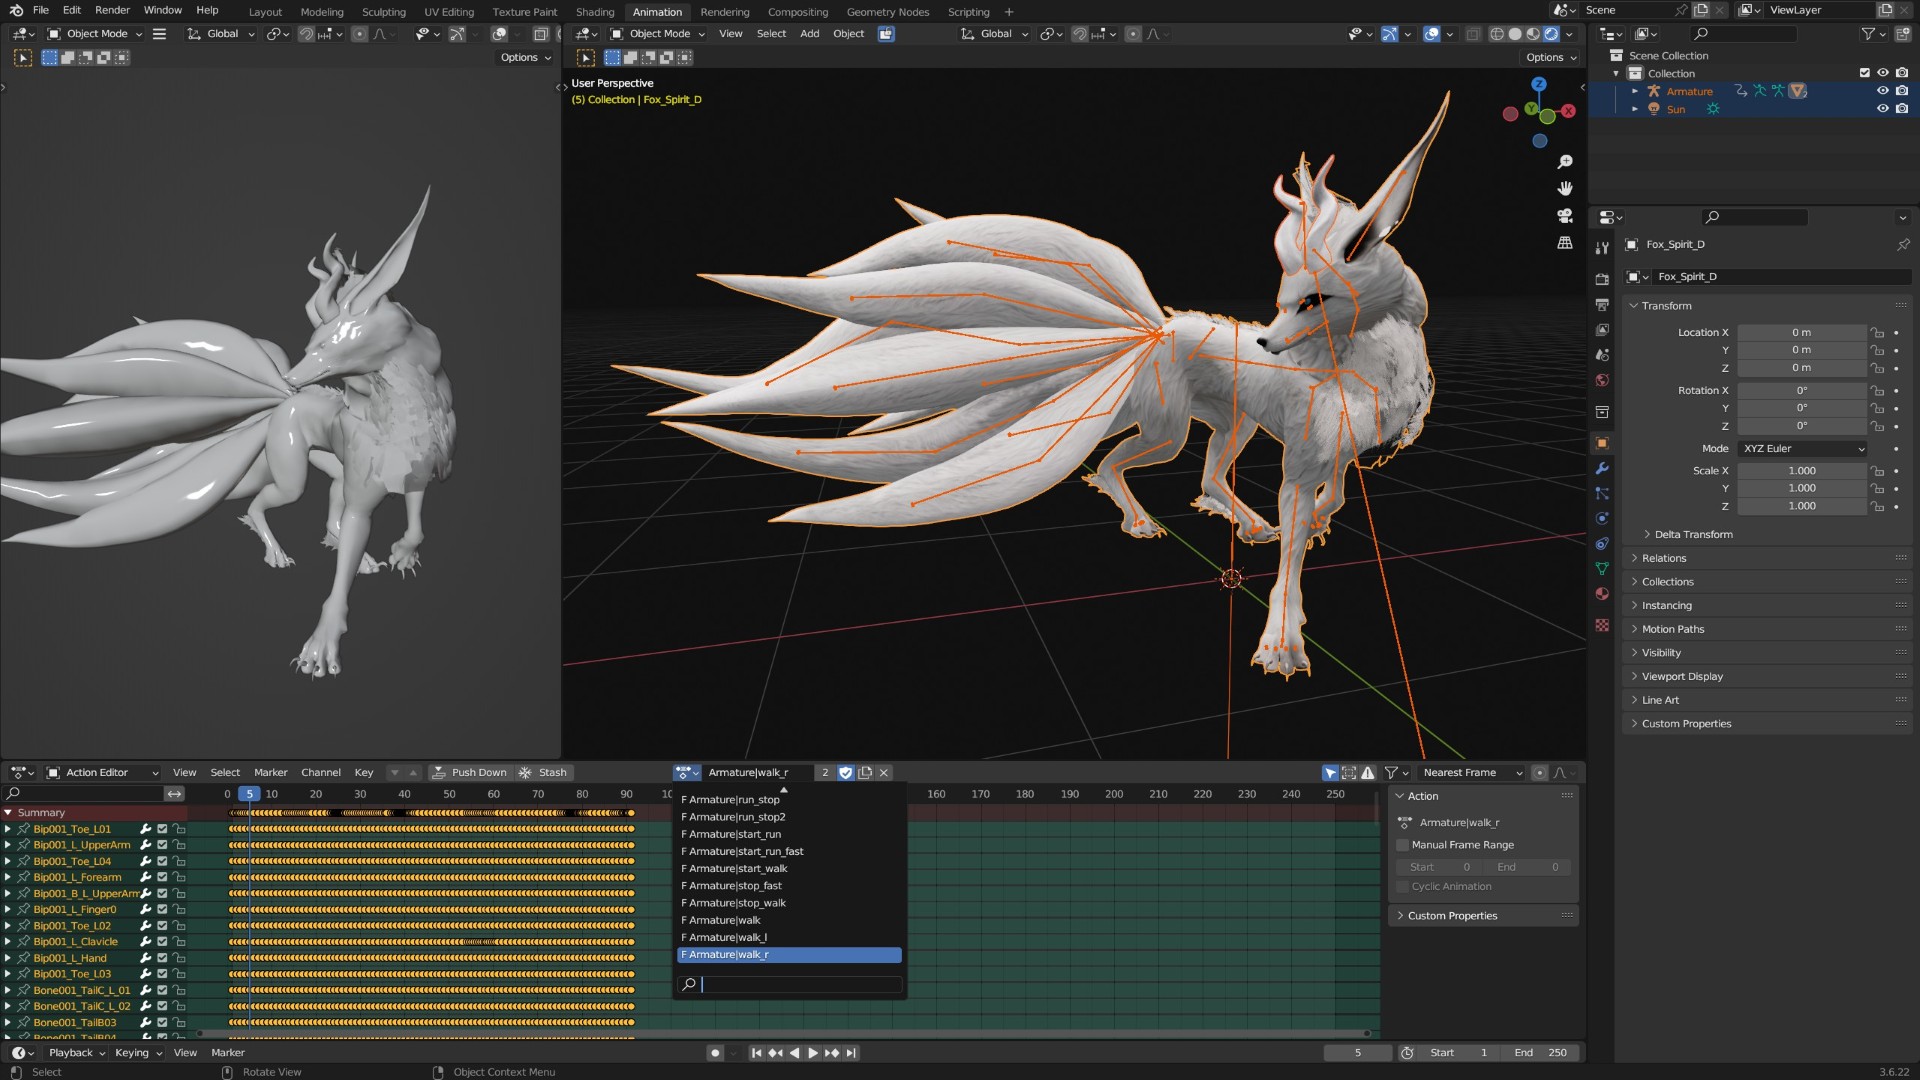Unlink the Armature|walk_r action
The height and width of the screenshot is (1080, 1920).
tap(884, 773)
